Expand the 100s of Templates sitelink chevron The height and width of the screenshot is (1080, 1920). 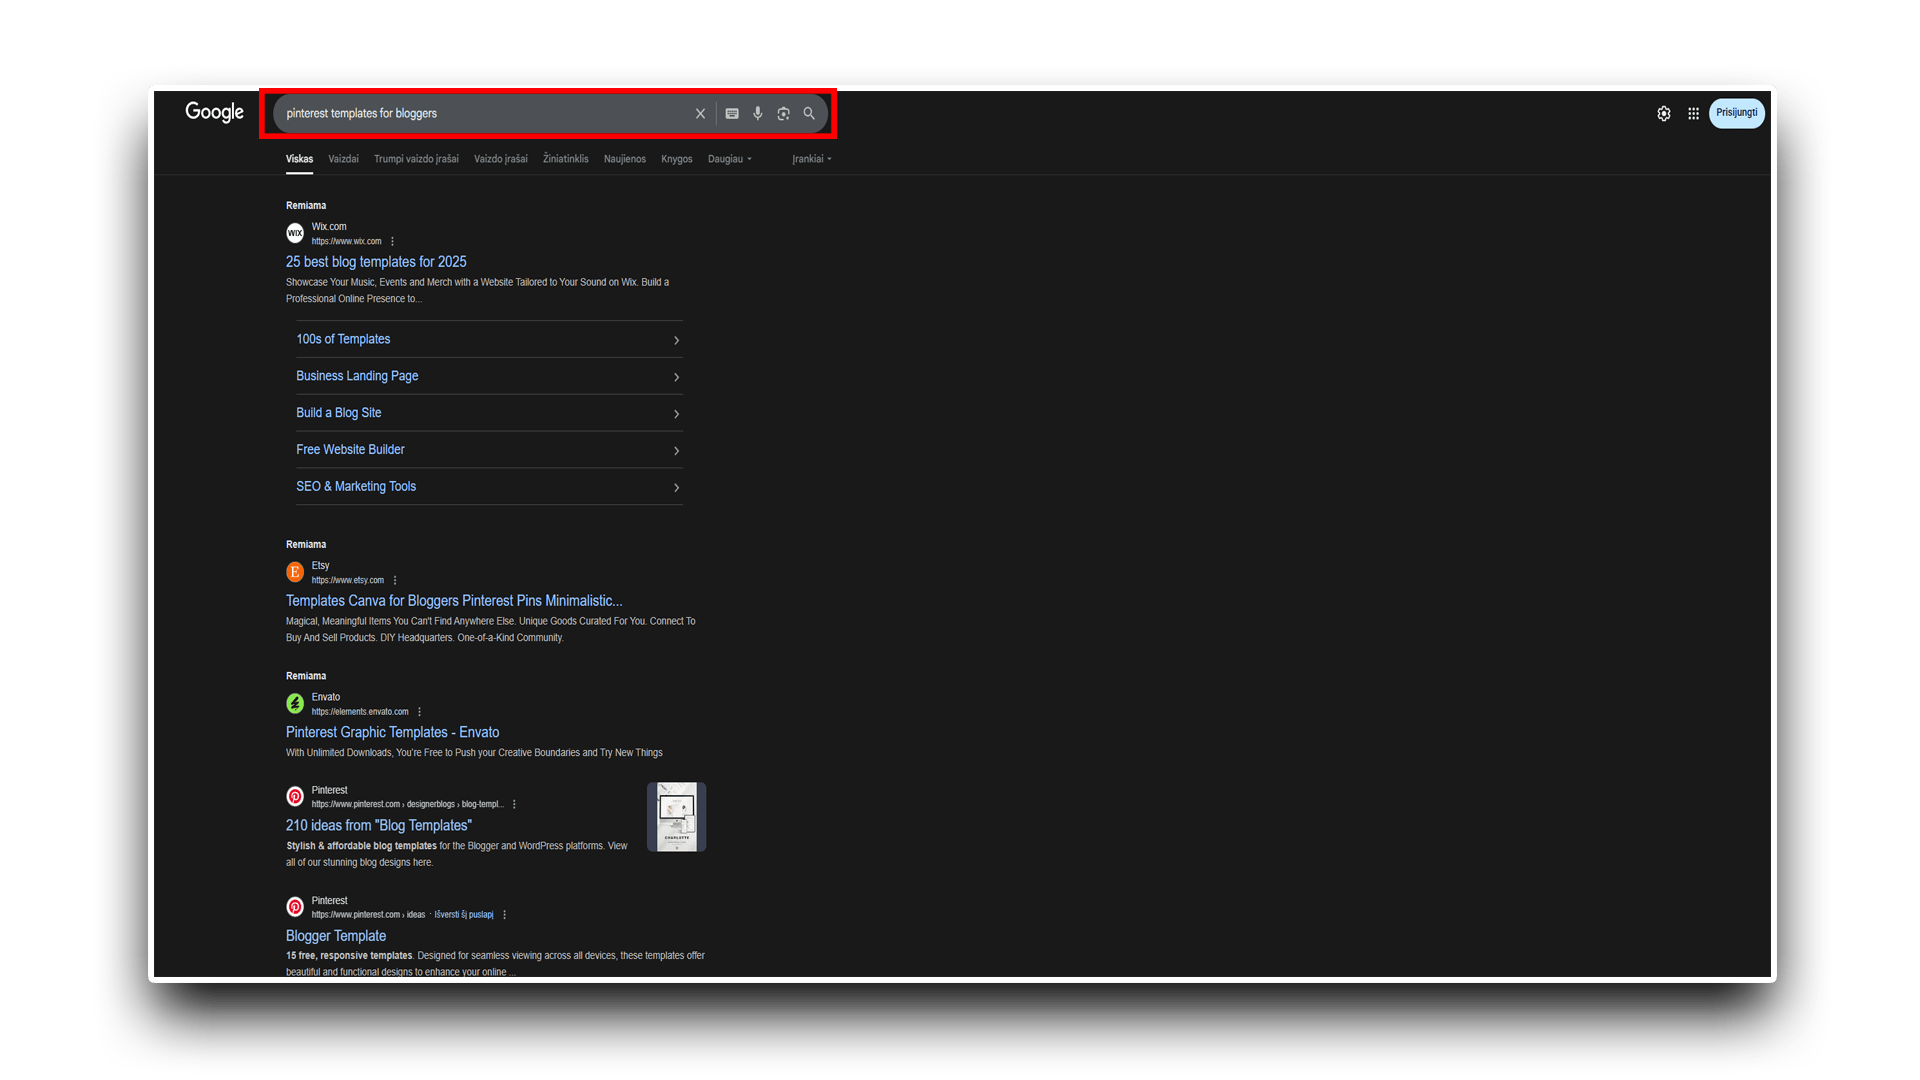tap(676, 340)
